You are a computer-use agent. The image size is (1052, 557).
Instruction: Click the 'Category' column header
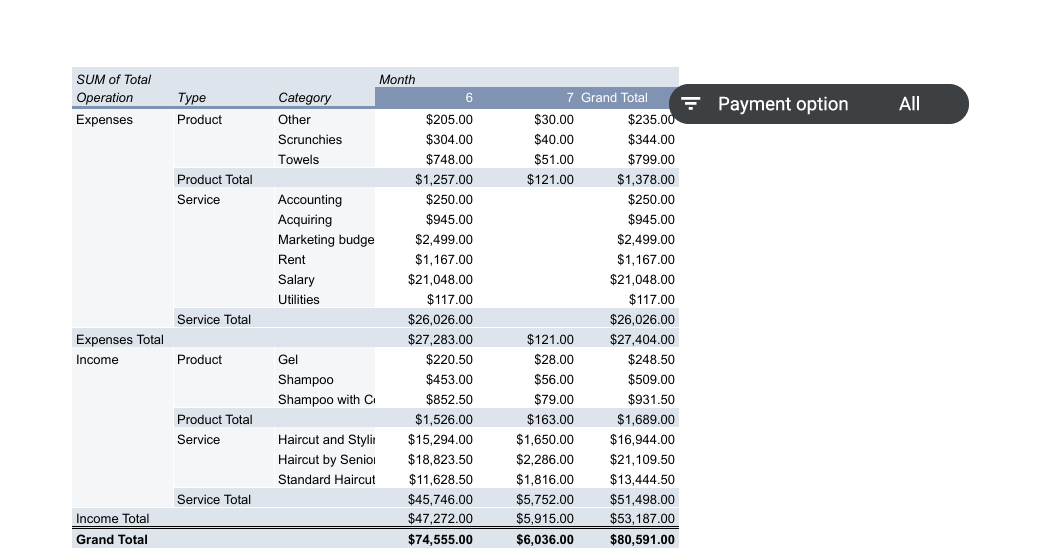click(x=305, y=97)
